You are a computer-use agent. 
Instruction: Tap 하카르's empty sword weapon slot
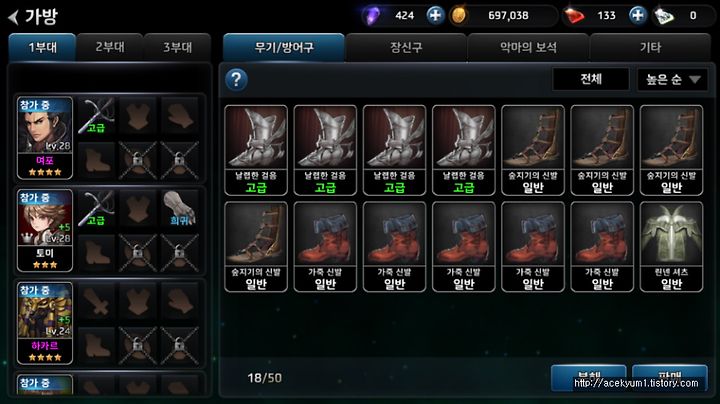coord(96,301)
